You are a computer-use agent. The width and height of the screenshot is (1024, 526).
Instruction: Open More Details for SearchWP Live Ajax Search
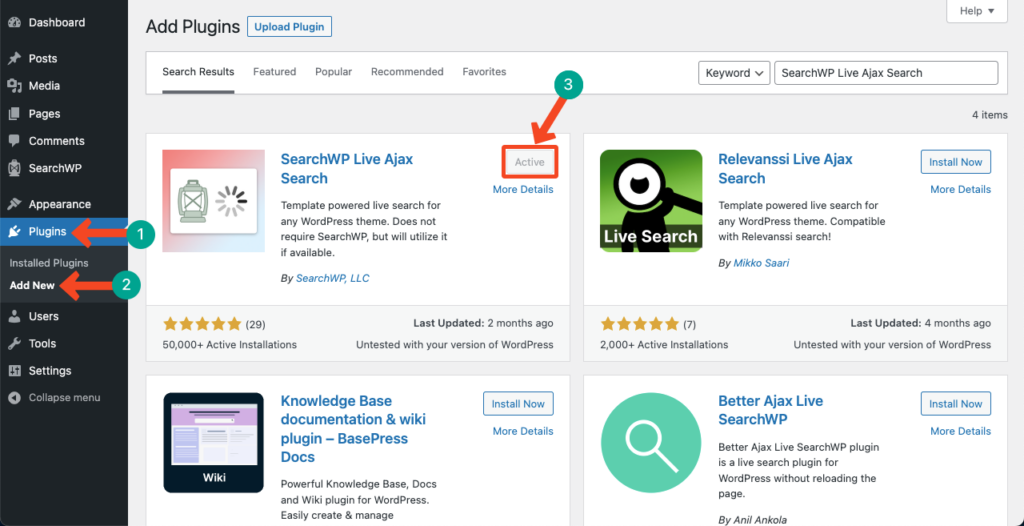[523, 189]
